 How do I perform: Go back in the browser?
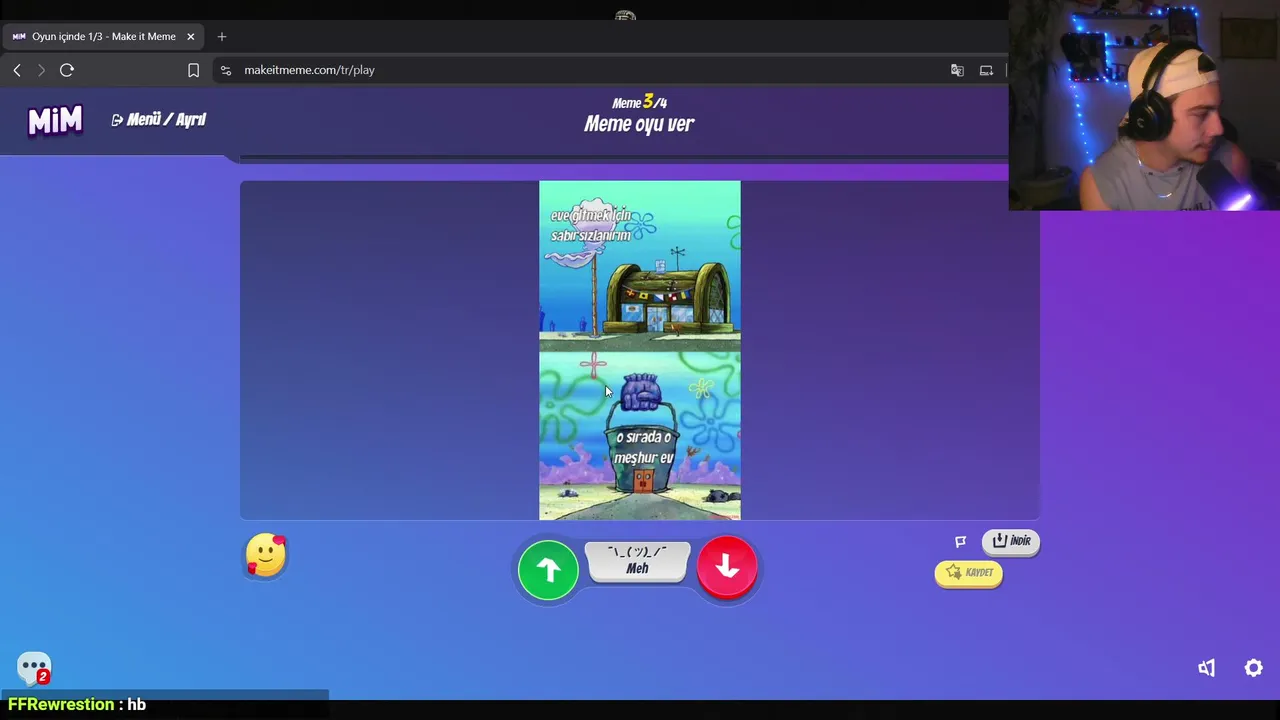[17, 70]
